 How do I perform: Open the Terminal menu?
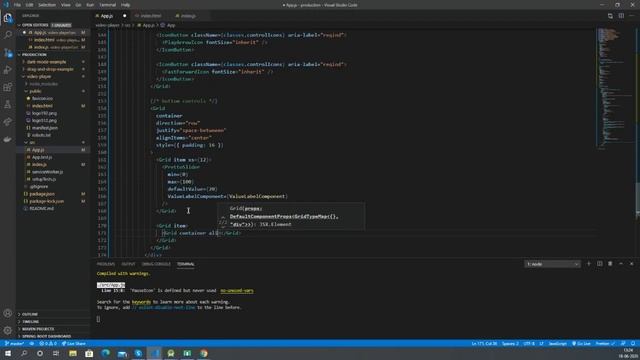[108, 5]
